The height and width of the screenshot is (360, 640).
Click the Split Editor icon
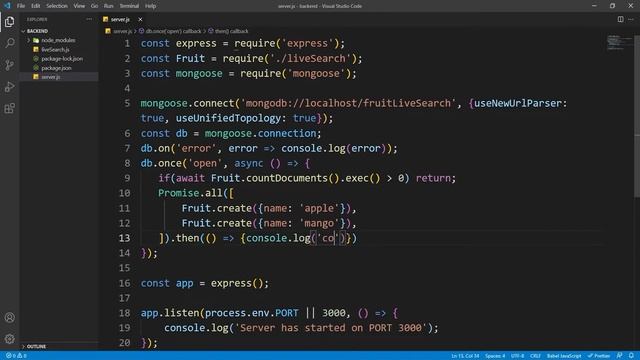[620, 19]
